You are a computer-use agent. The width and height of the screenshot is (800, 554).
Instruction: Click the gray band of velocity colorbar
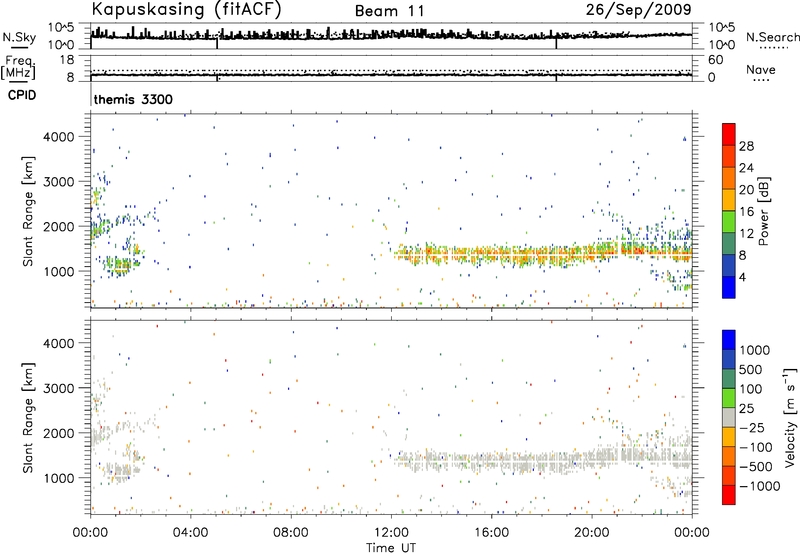(x=729, y=417)
